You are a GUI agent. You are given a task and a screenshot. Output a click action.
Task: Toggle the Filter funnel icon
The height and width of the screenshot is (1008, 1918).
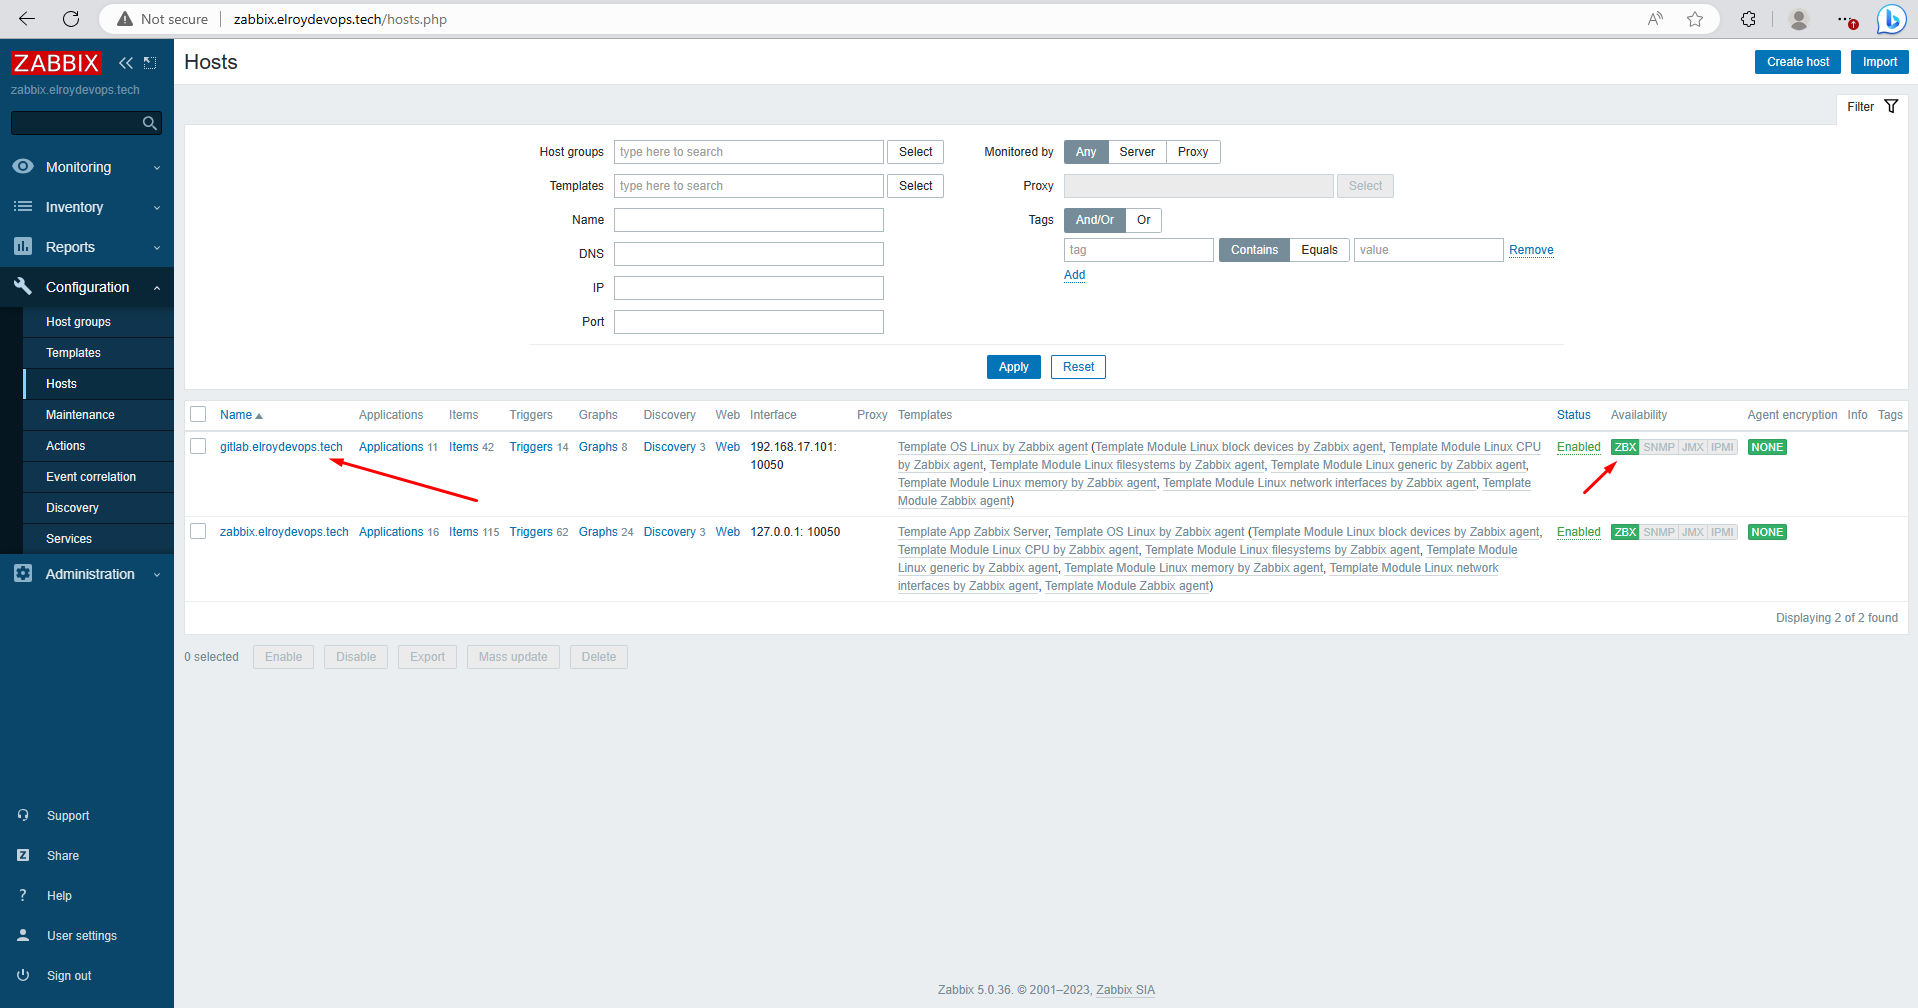(1891, 106)
